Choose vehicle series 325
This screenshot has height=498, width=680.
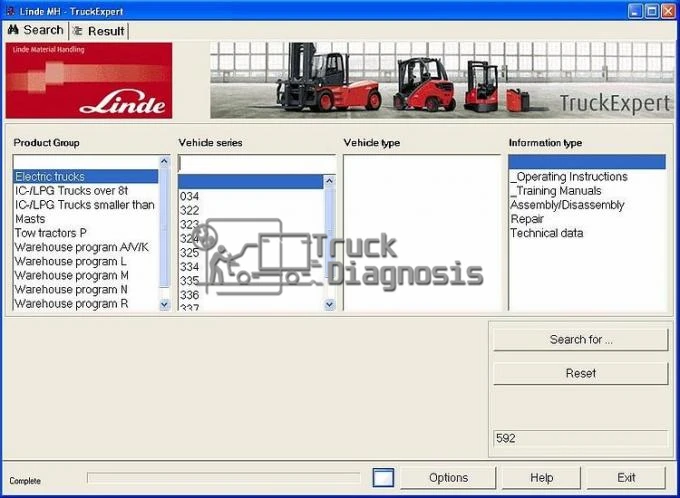[x=251, y=252]
